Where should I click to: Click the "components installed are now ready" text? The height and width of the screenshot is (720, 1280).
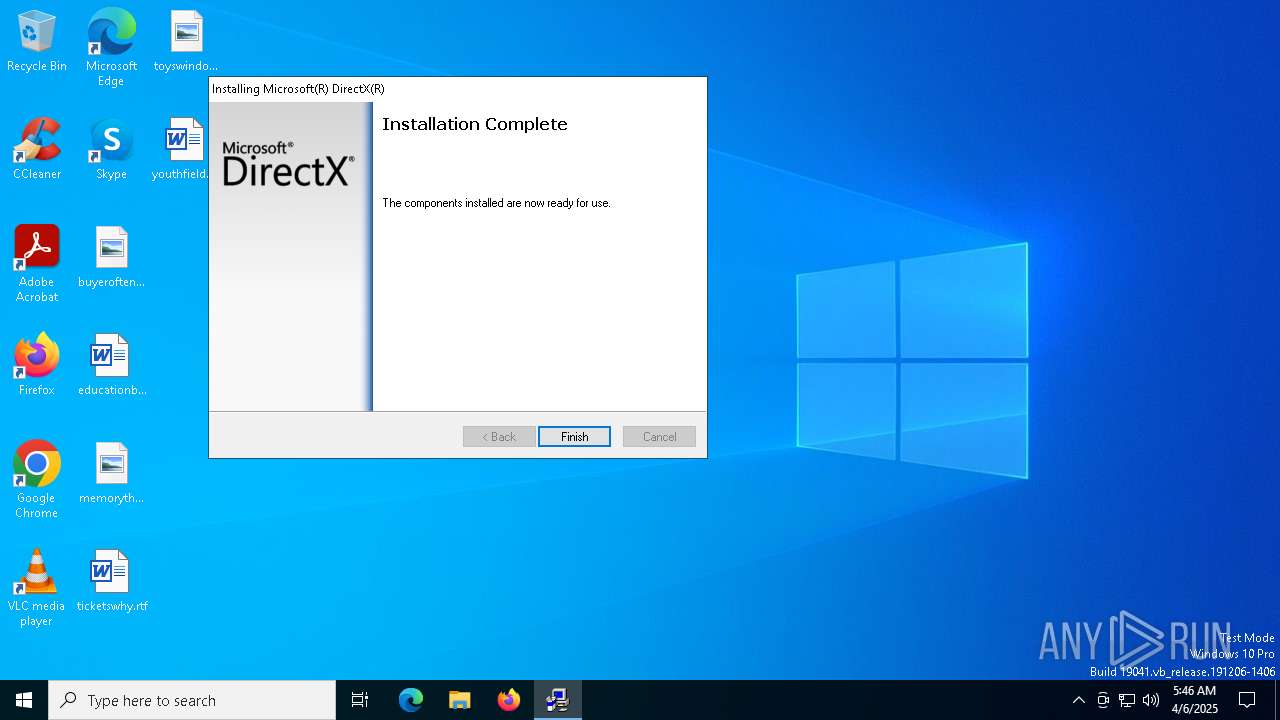[x=496, y=203]
